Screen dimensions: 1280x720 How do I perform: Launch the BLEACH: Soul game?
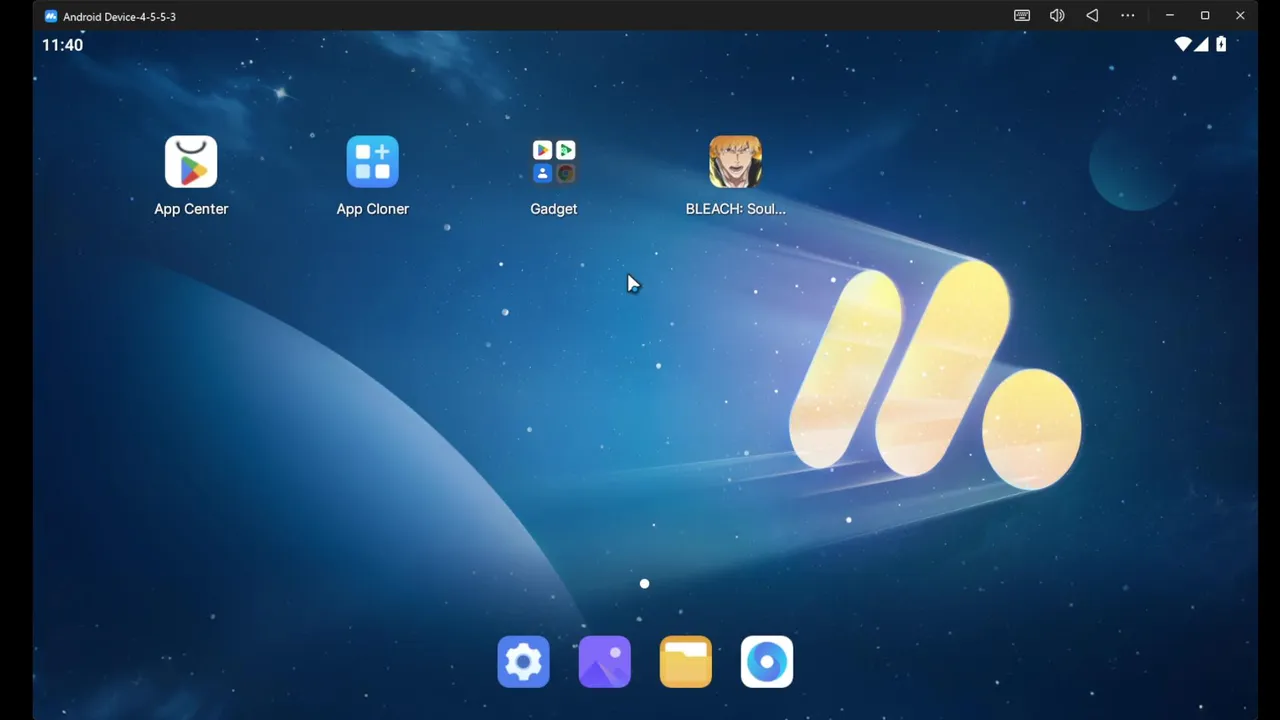click(735, 162)
